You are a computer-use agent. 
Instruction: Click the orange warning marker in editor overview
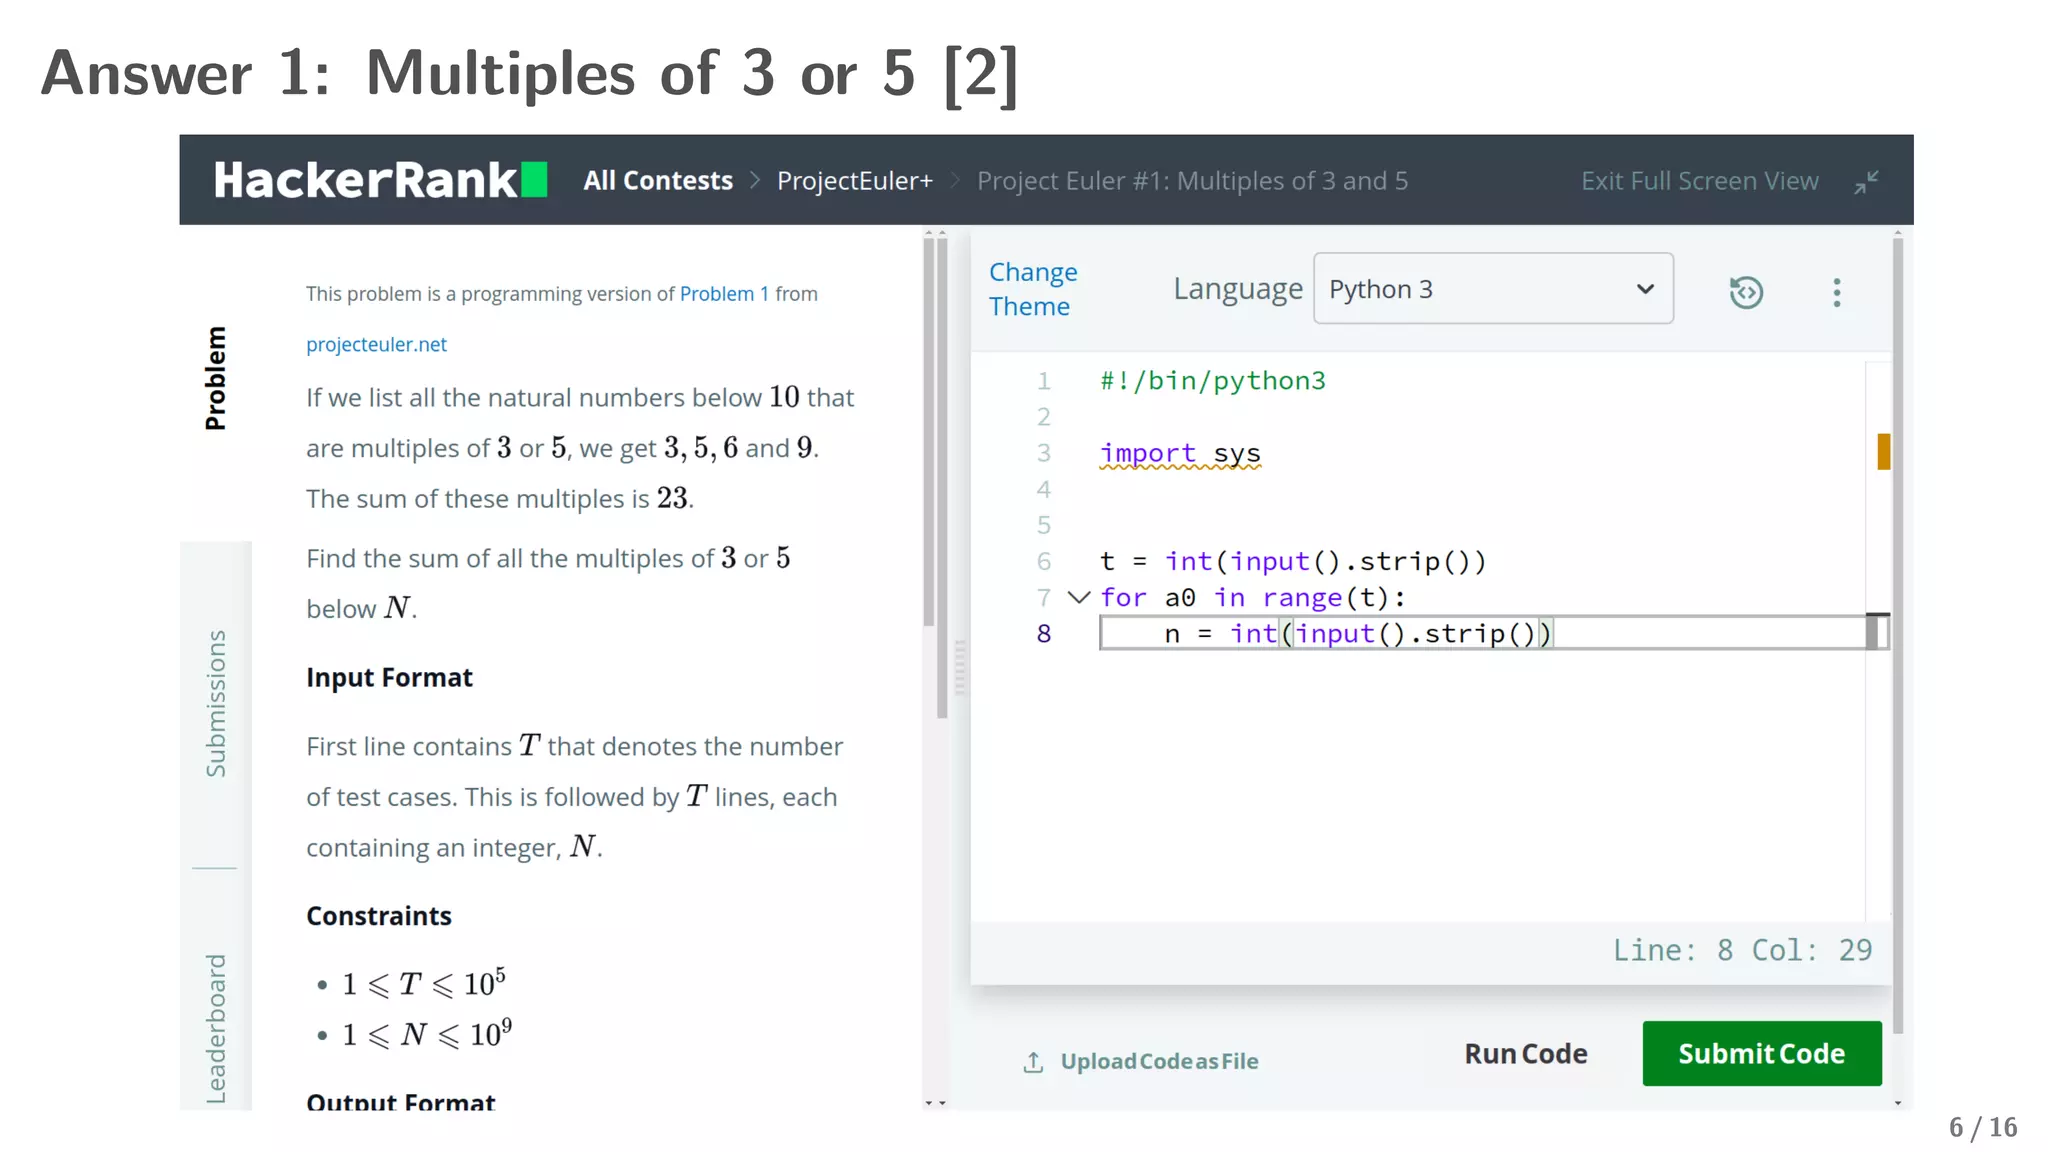(x=1884, y=452)
